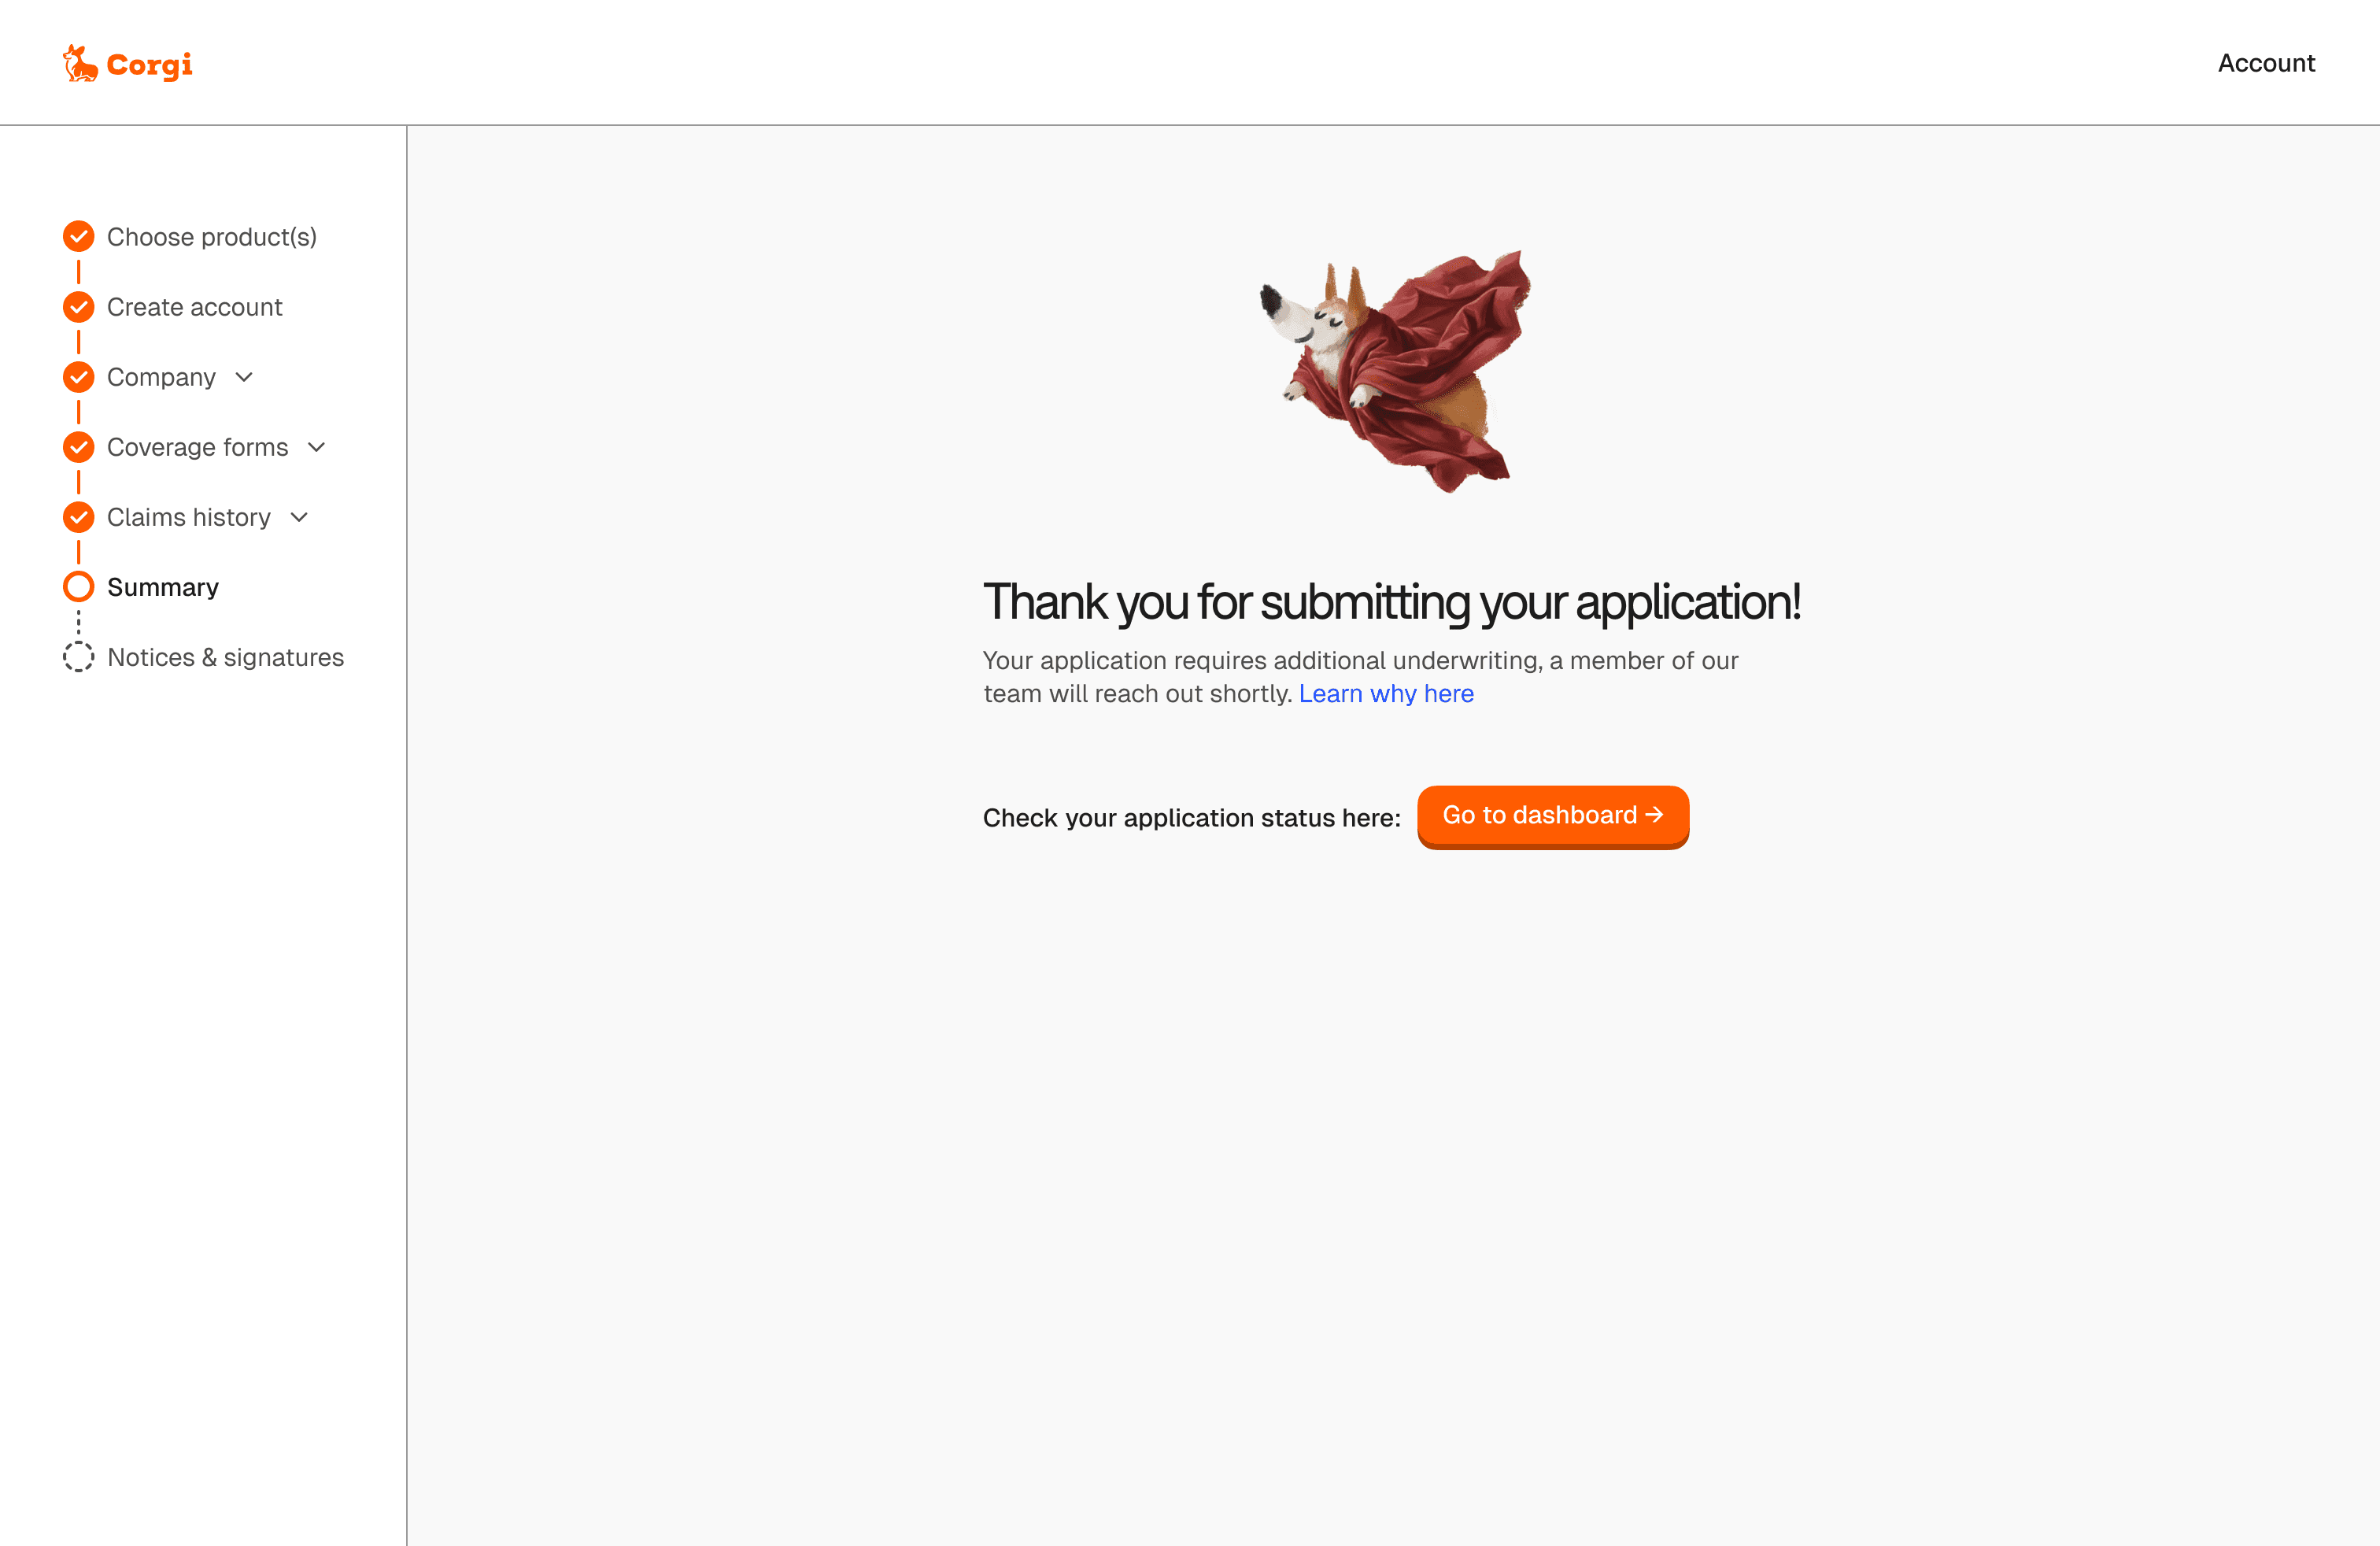Click the dashed circle beside Notices & signatures
This screenshot has height=1546, width=2380.
tap(78, 657)
